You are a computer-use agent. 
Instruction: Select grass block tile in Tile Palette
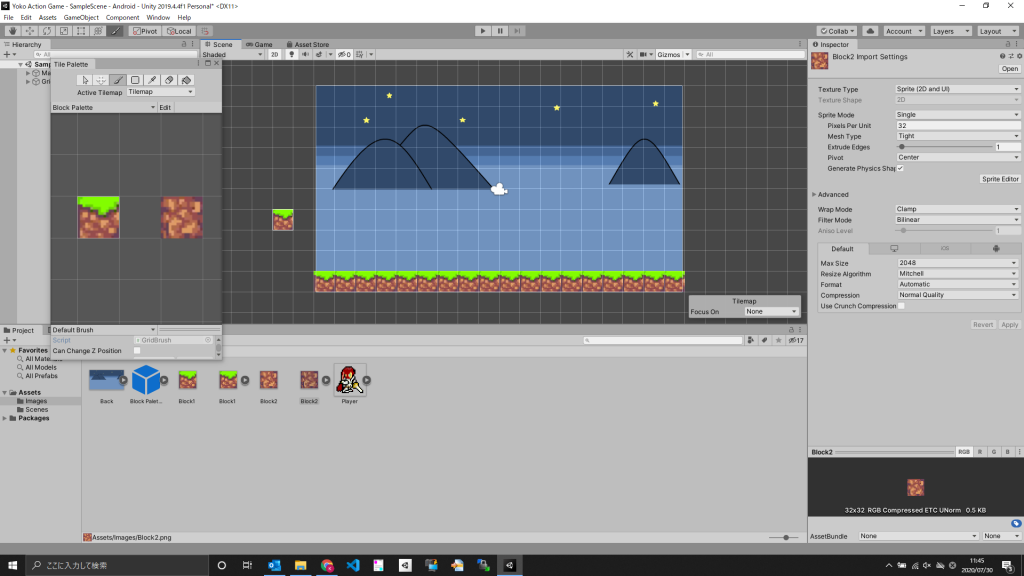click(x=99, y=217)
